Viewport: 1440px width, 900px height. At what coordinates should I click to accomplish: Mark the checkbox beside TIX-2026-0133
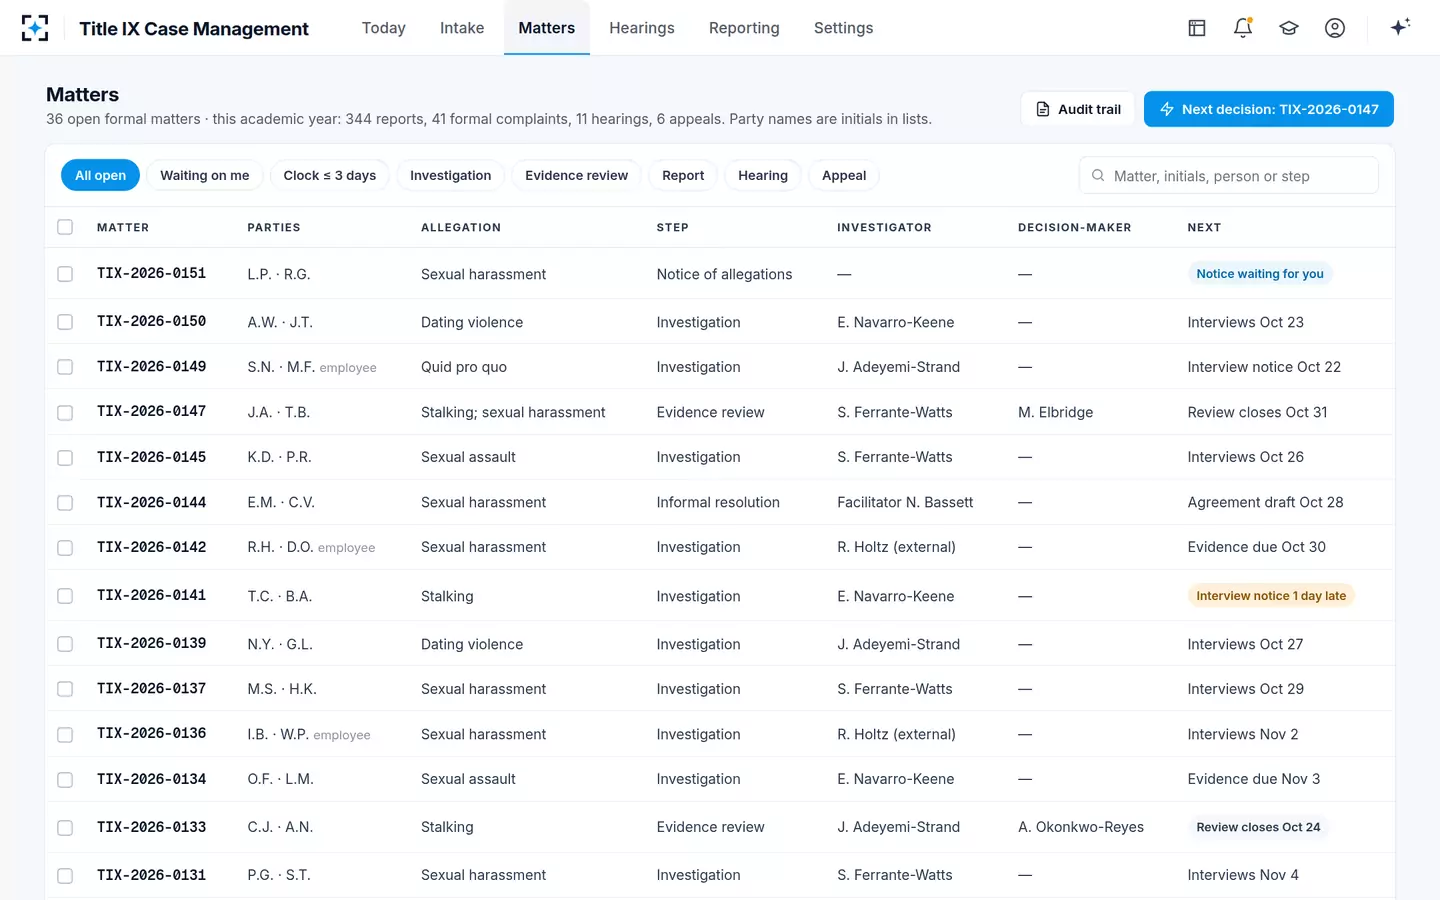click(65, 827)
